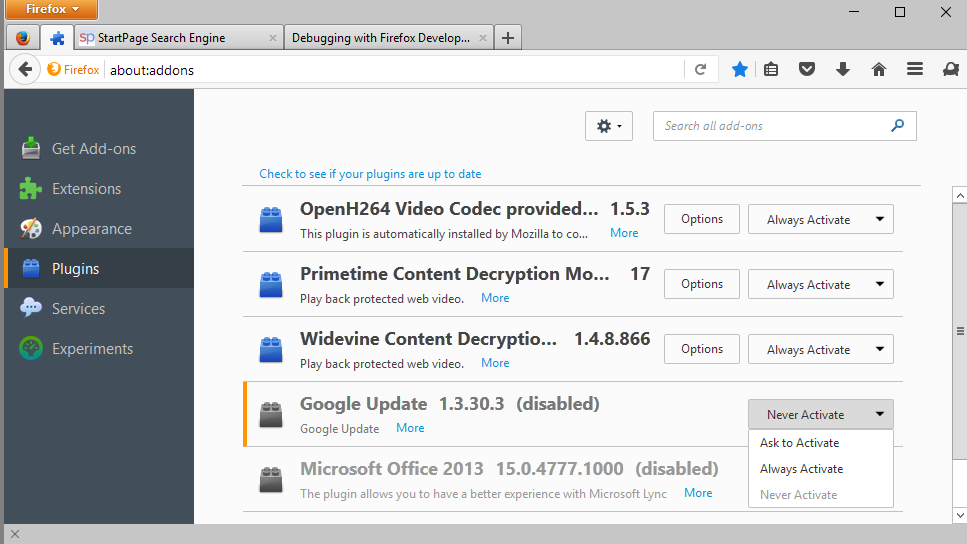Click More link for OpenH264 plugin

[x=624, y=233]
